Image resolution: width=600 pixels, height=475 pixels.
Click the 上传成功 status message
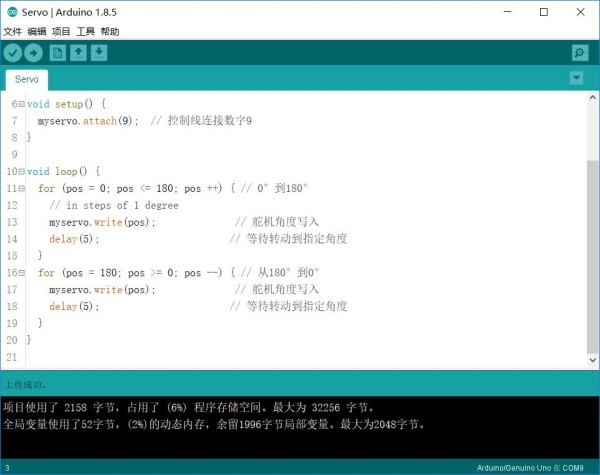click(26, 385)
